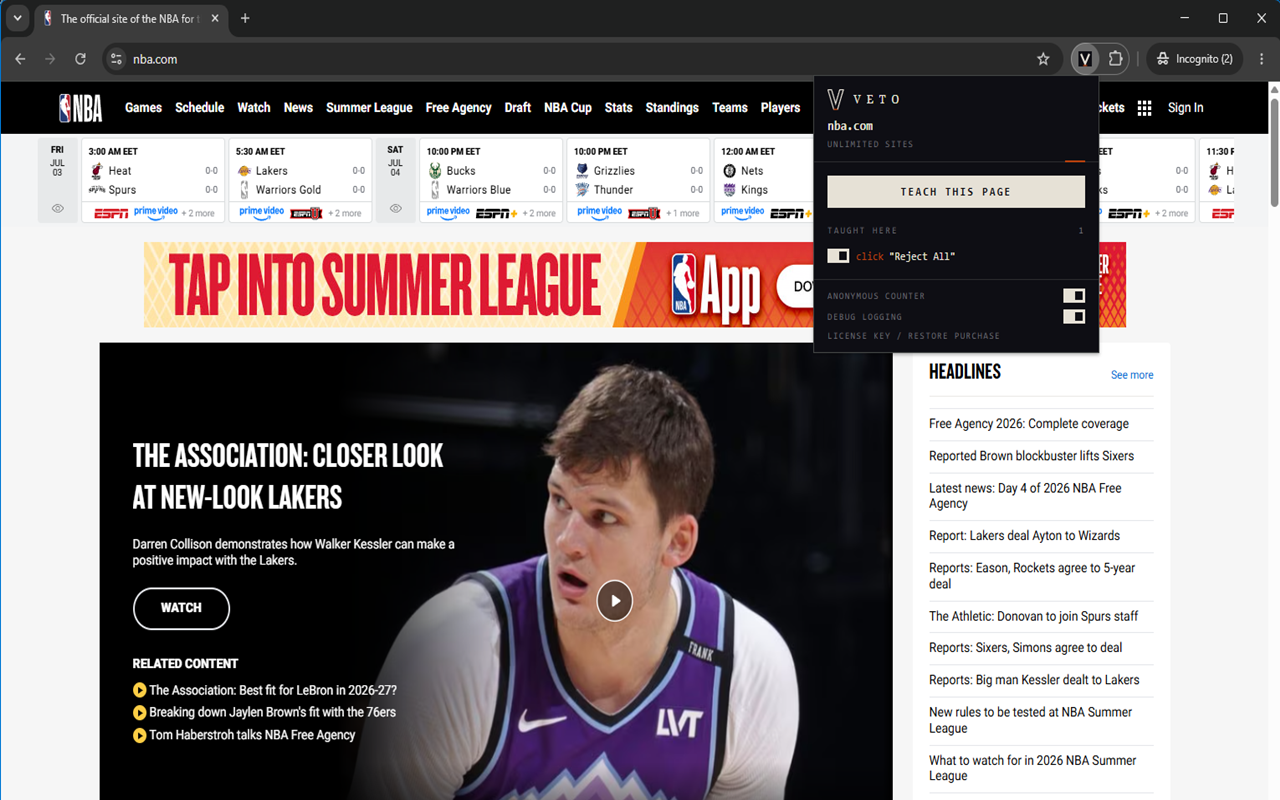The height and width of the screenshot is (800, 1280).
Task: Click the Grizzlies team logo in scoreboard
Action: (x=582, y=171)
